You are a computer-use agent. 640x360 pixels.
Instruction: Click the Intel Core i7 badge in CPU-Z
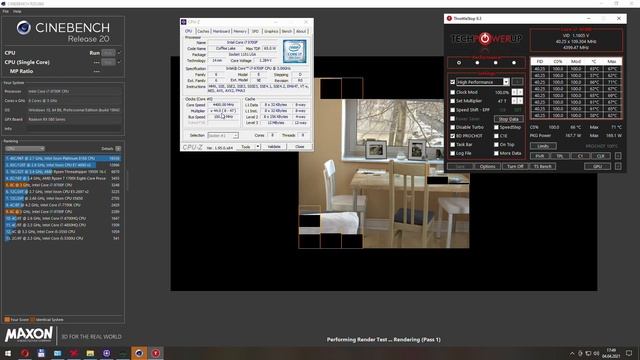[x=295, y=51]
